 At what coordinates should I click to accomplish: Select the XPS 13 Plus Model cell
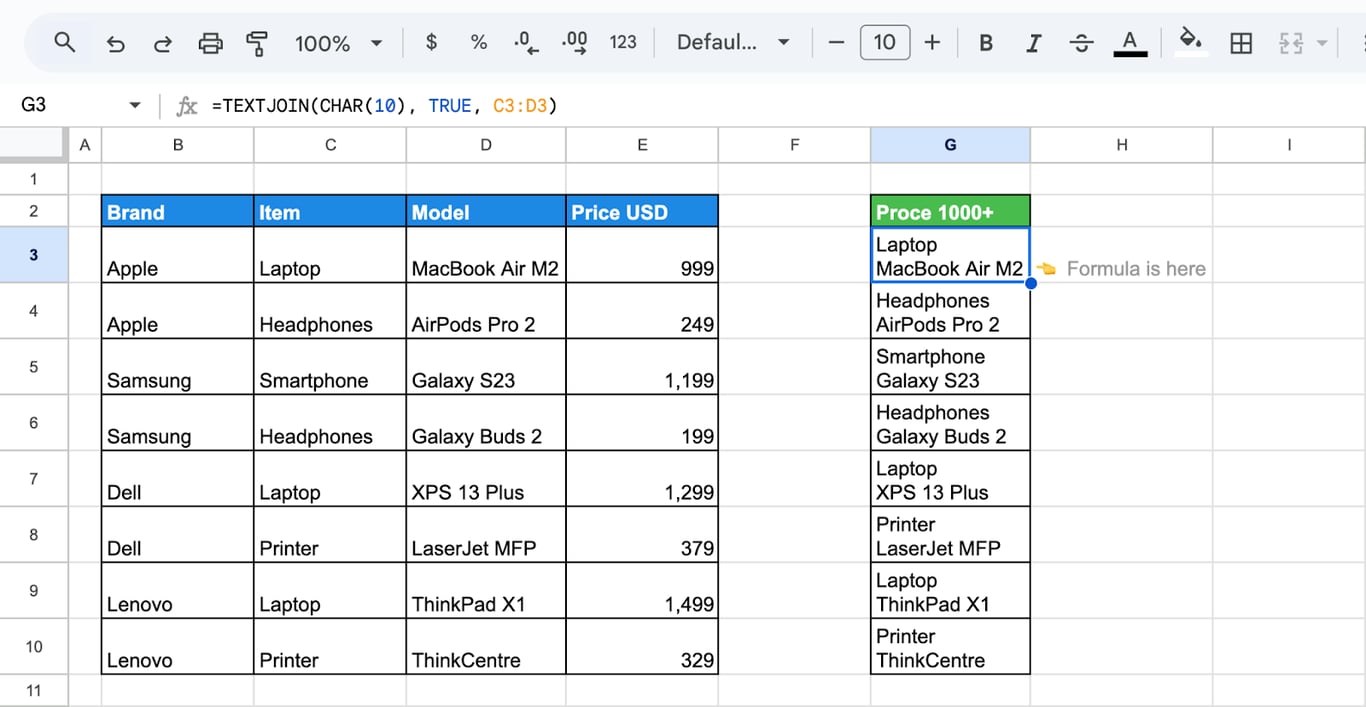[x=486, y=479]
